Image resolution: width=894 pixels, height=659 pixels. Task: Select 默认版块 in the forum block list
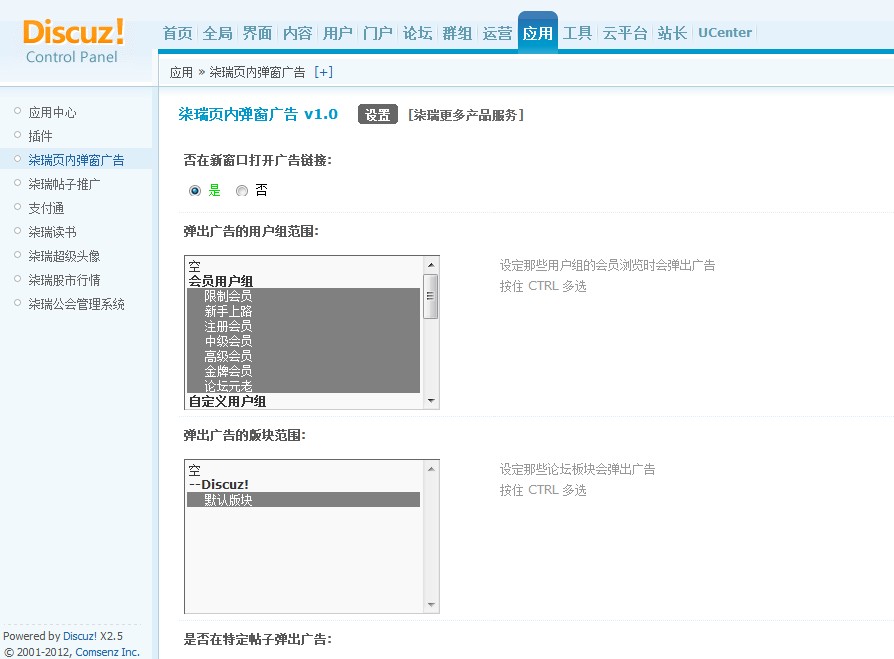point(303,500)
